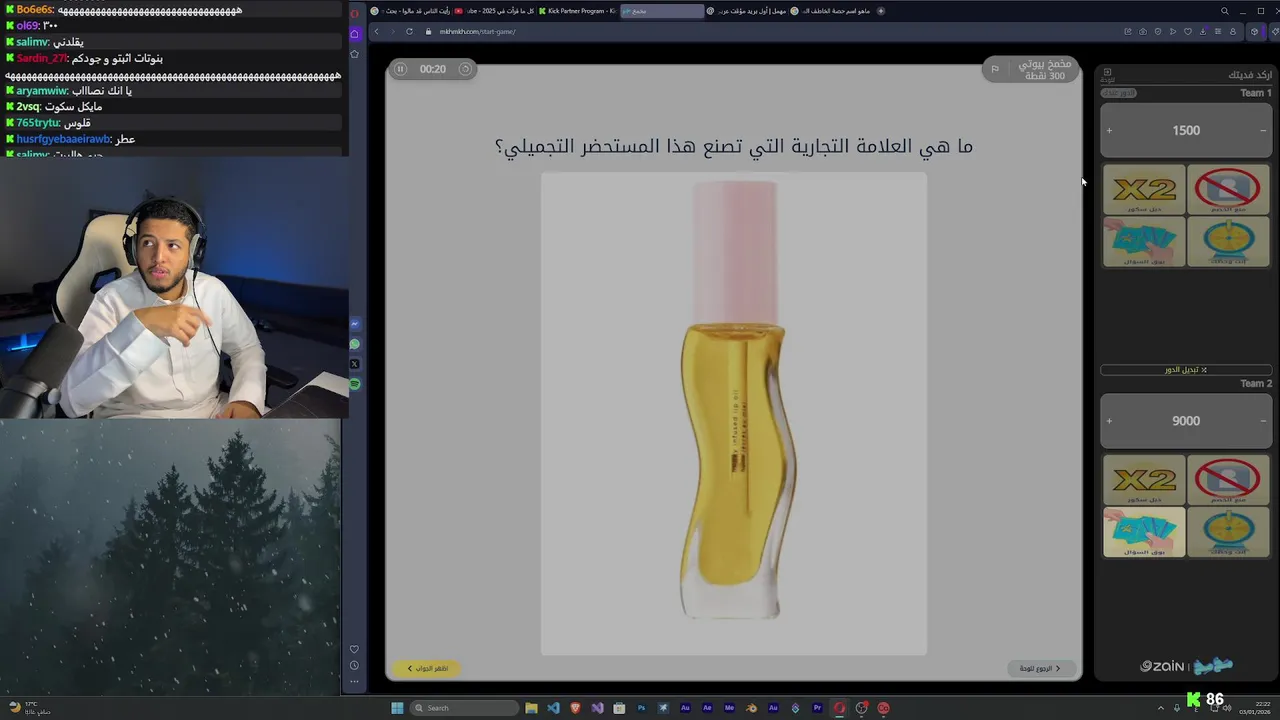Open Brave browser from taskbar
This screenshot has height=720, width=1280.
pyautogui.click(x=575, y=708)
